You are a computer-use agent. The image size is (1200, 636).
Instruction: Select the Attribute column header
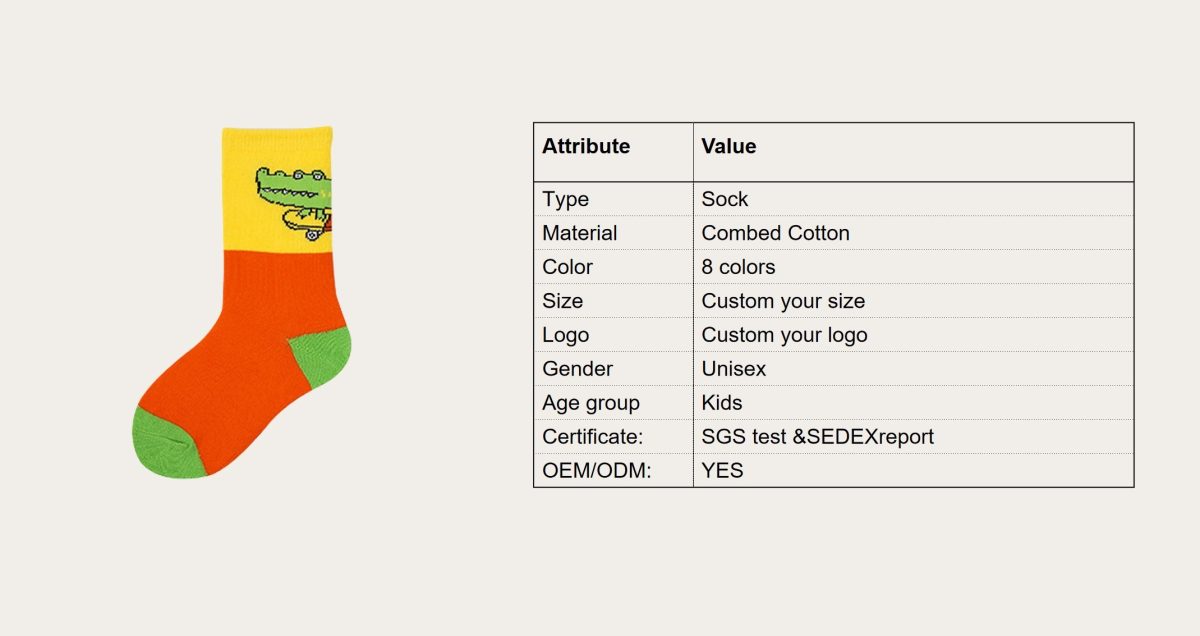click(x=586, y=146)
